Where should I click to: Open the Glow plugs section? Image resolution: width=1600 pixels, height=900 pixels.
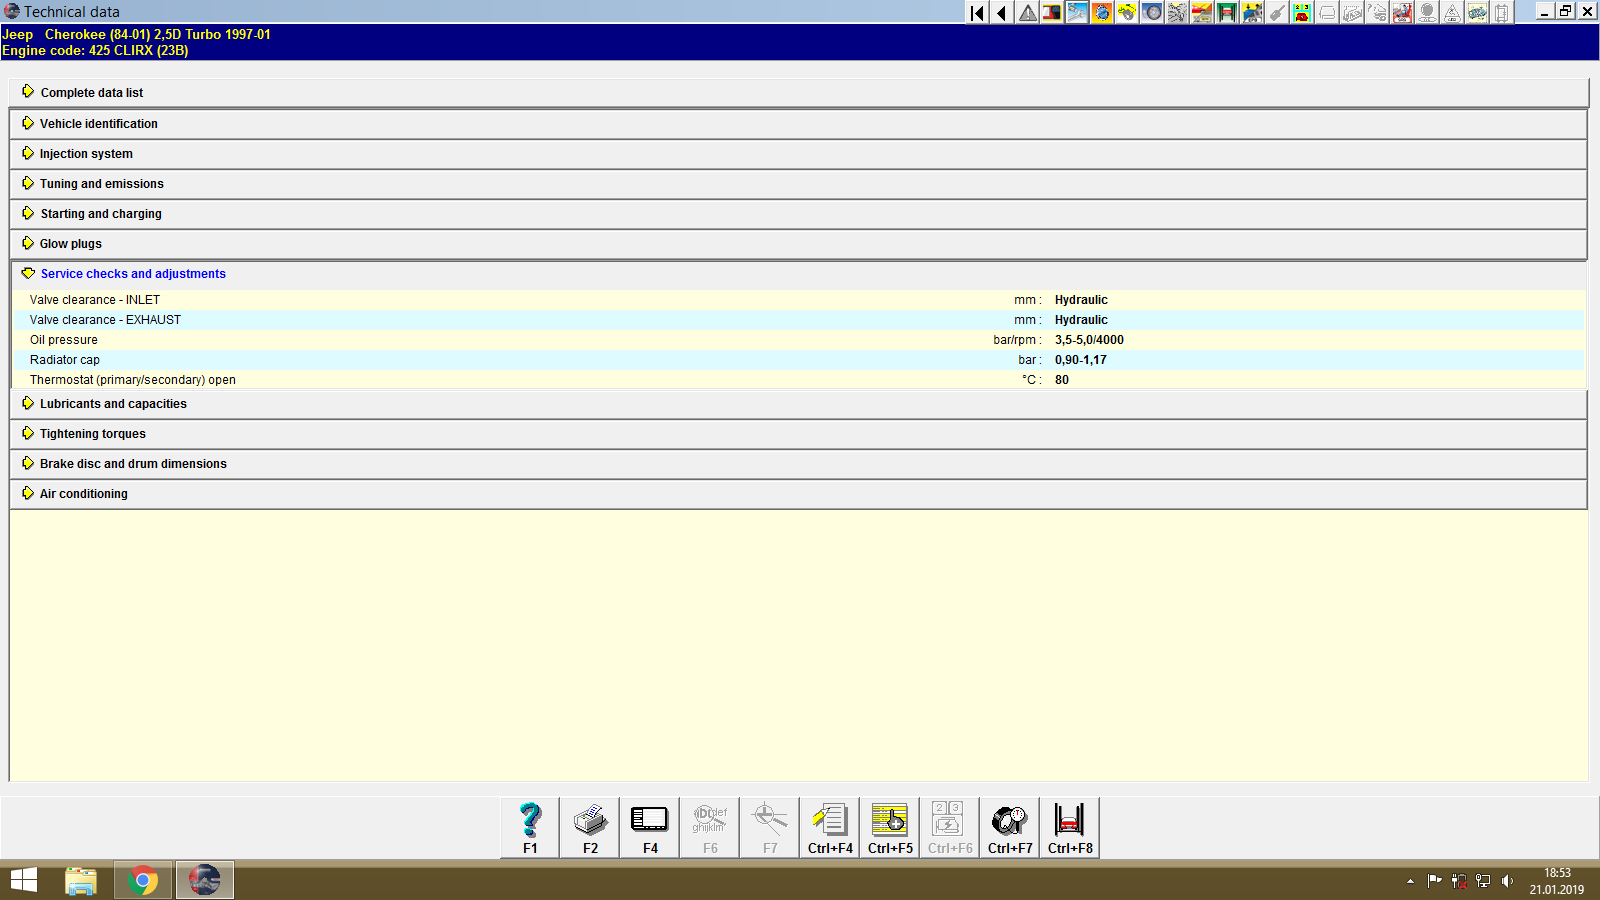coord(69,243)
